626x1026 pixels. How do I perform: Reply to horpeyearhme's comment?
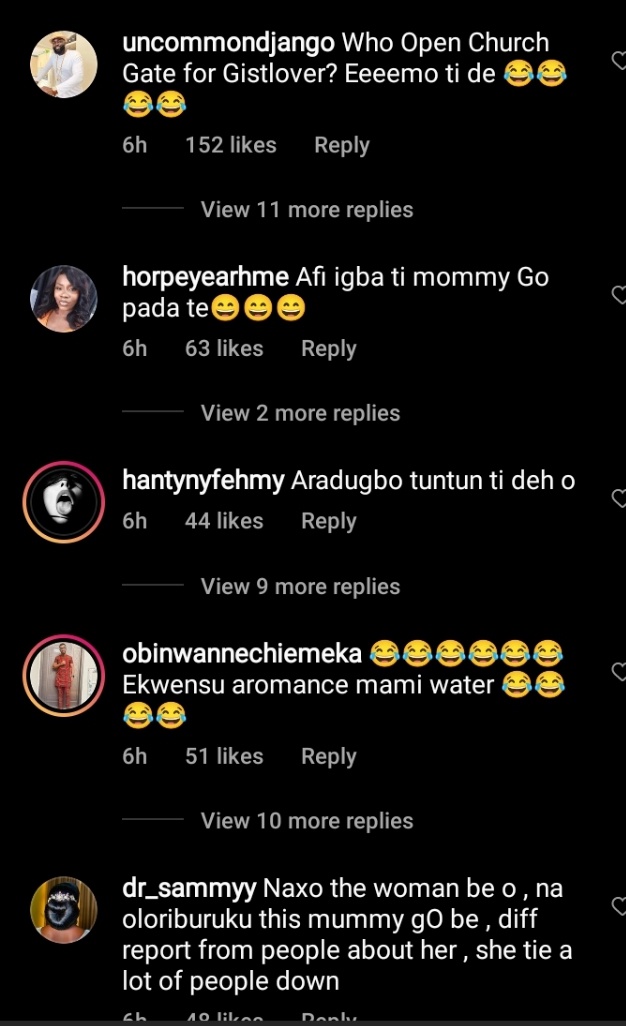(328, 349)
